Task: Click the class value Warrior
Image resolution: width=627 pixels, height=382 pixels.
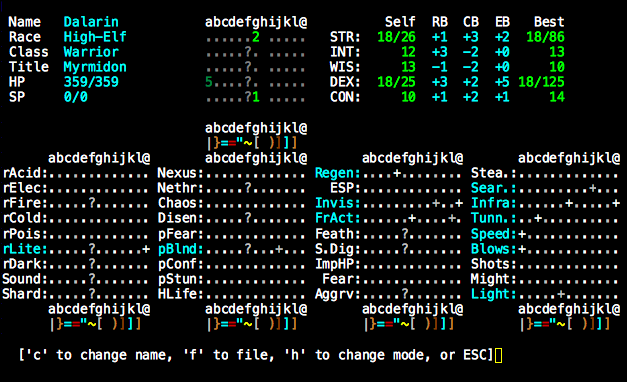Action: [91, 52]
